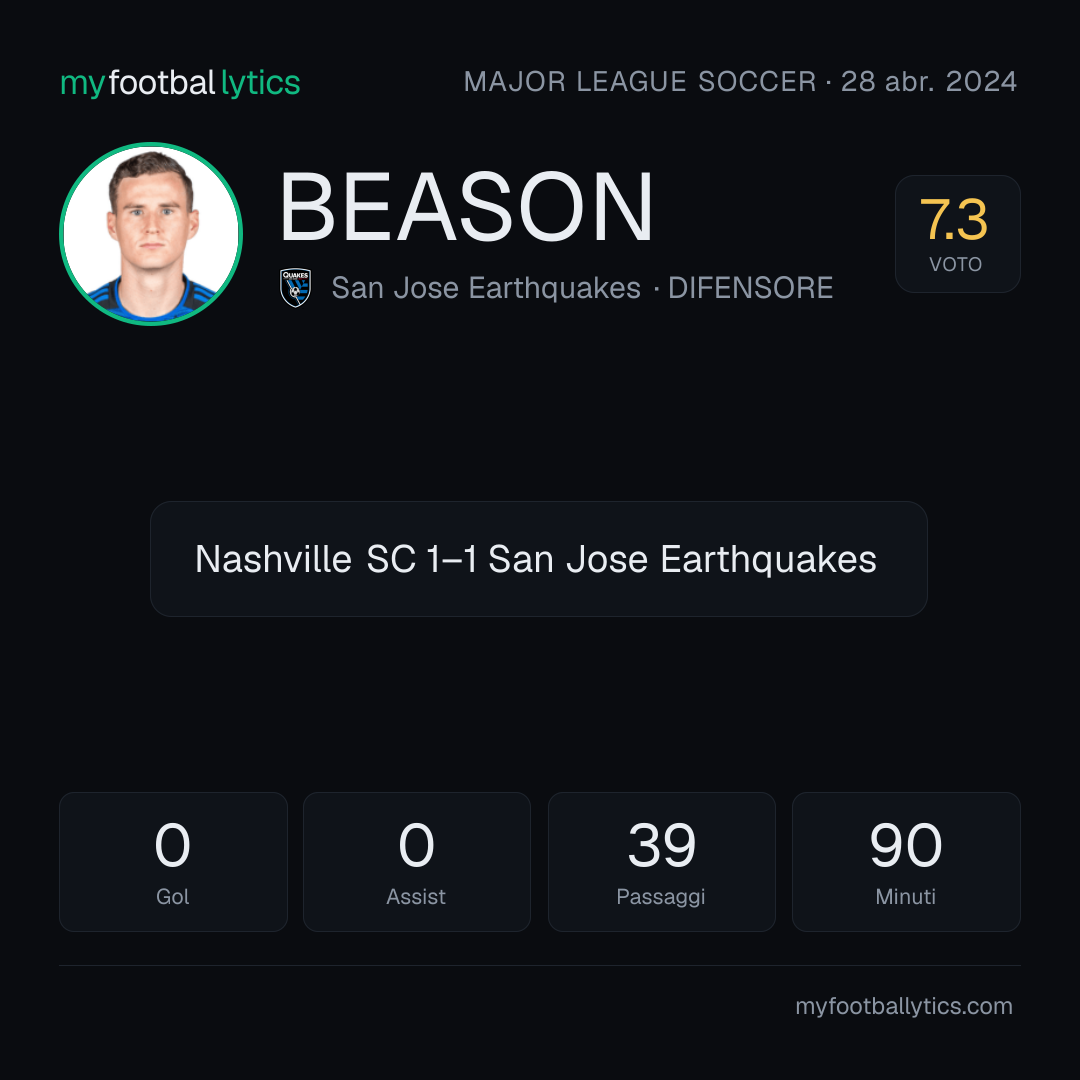The height and width of the screenshot is (1080, 1080).
Task: Click the Passaggi stat card showing 39
Action: pyautogui.click(x=661, y=862)
